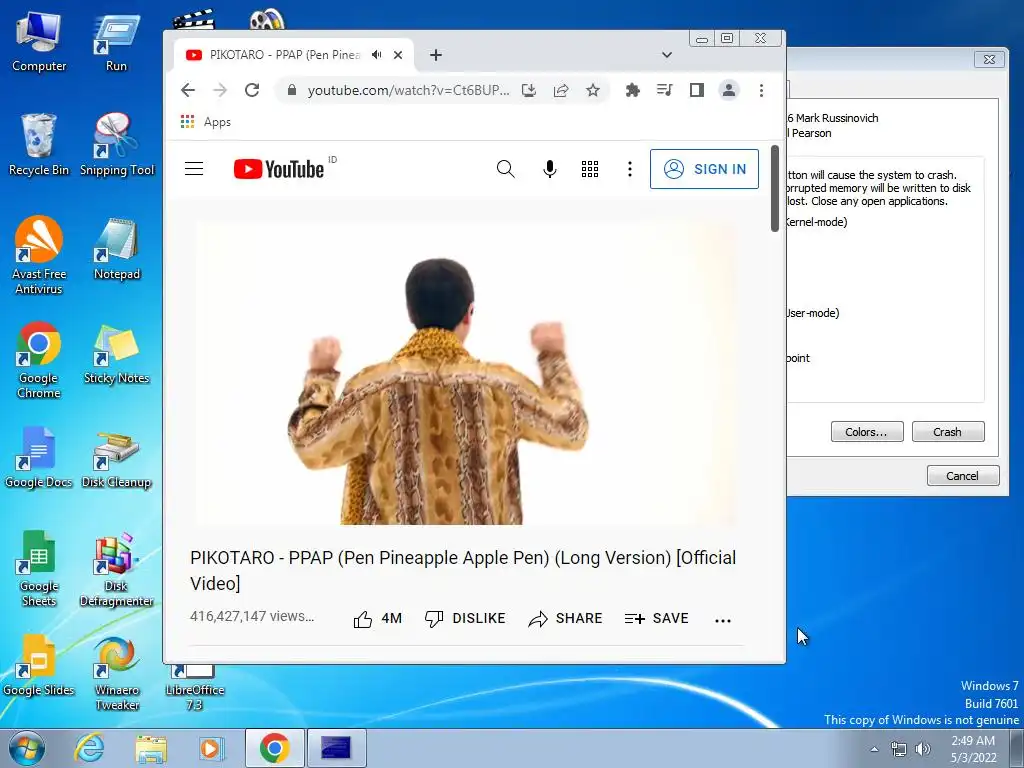Viewport: 1024px width, 768px height.
Task: Open the taskbar clock showing 2:49 AM
Action: (x=973, y=749)
